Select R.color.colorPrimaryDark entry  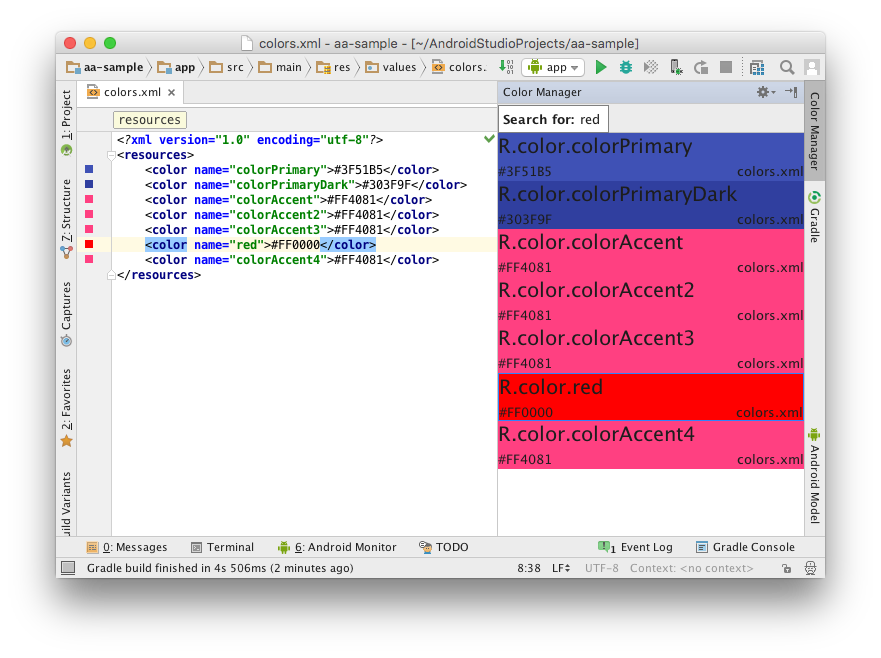tap(651, 205)
